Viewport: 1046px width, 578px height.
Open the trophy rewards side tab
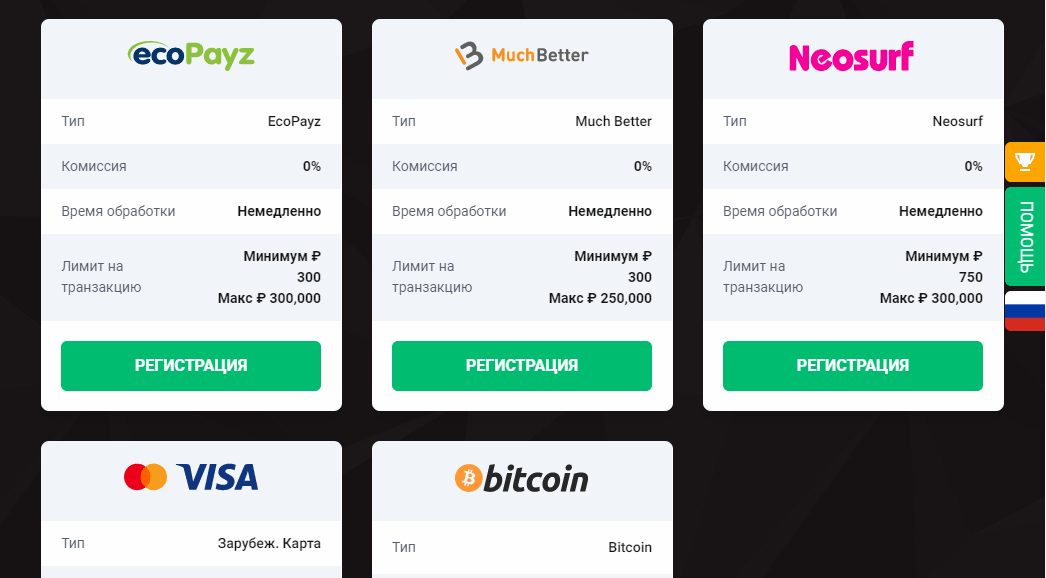click(x=1025, y=162)
